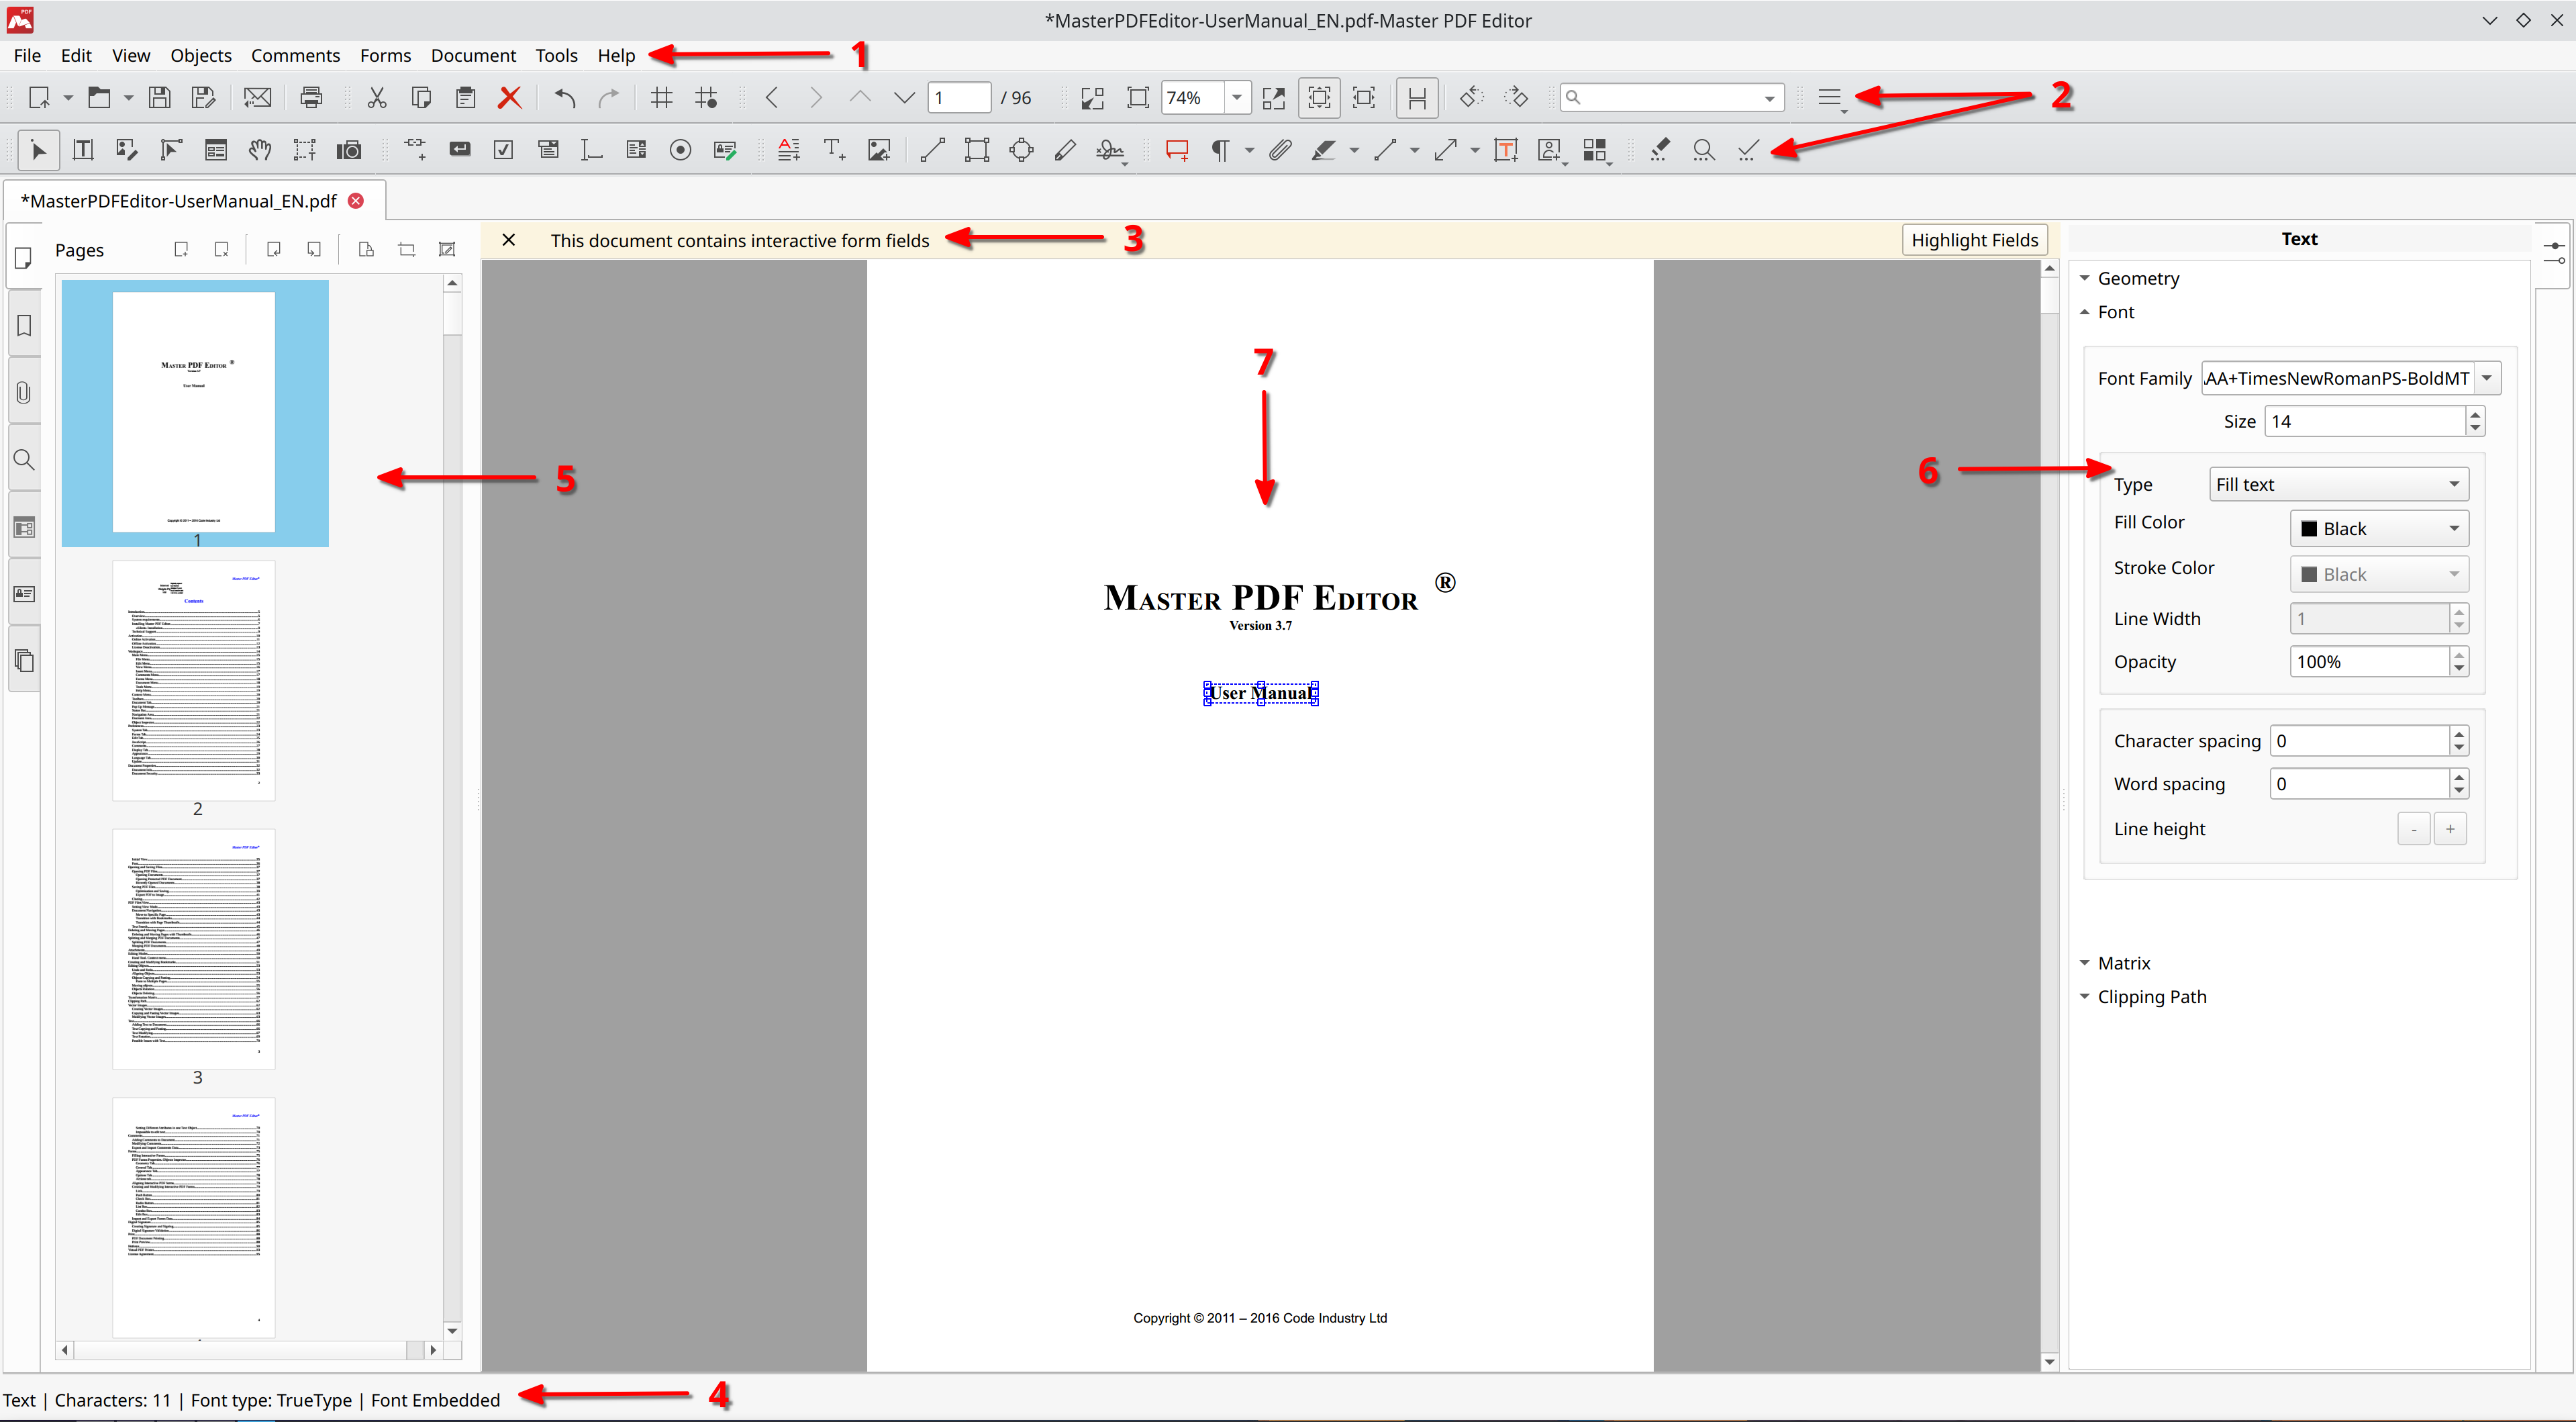Open the Tools menu
Image resolution: width=2576 pixels, height=1426 pixels.
(x=556, y=54)
